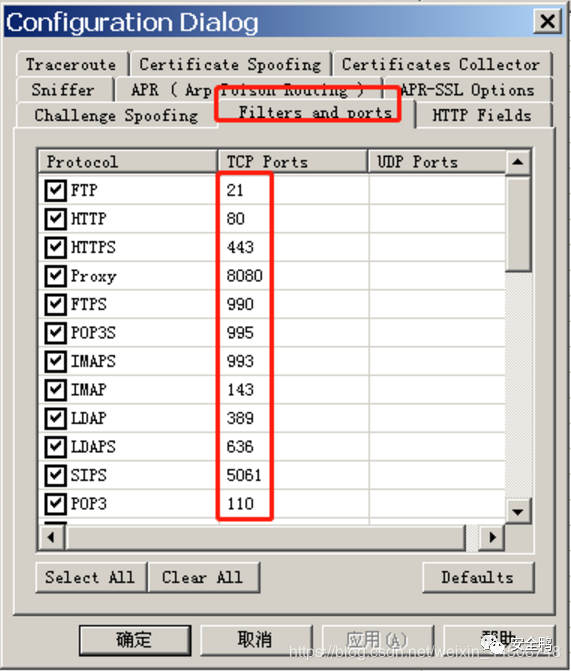The height and width of the screenshot is (671, 571).
Task: Toggle the HTTPS protocol checkbox
Action: pyautogui.click(x=56, y=247)
